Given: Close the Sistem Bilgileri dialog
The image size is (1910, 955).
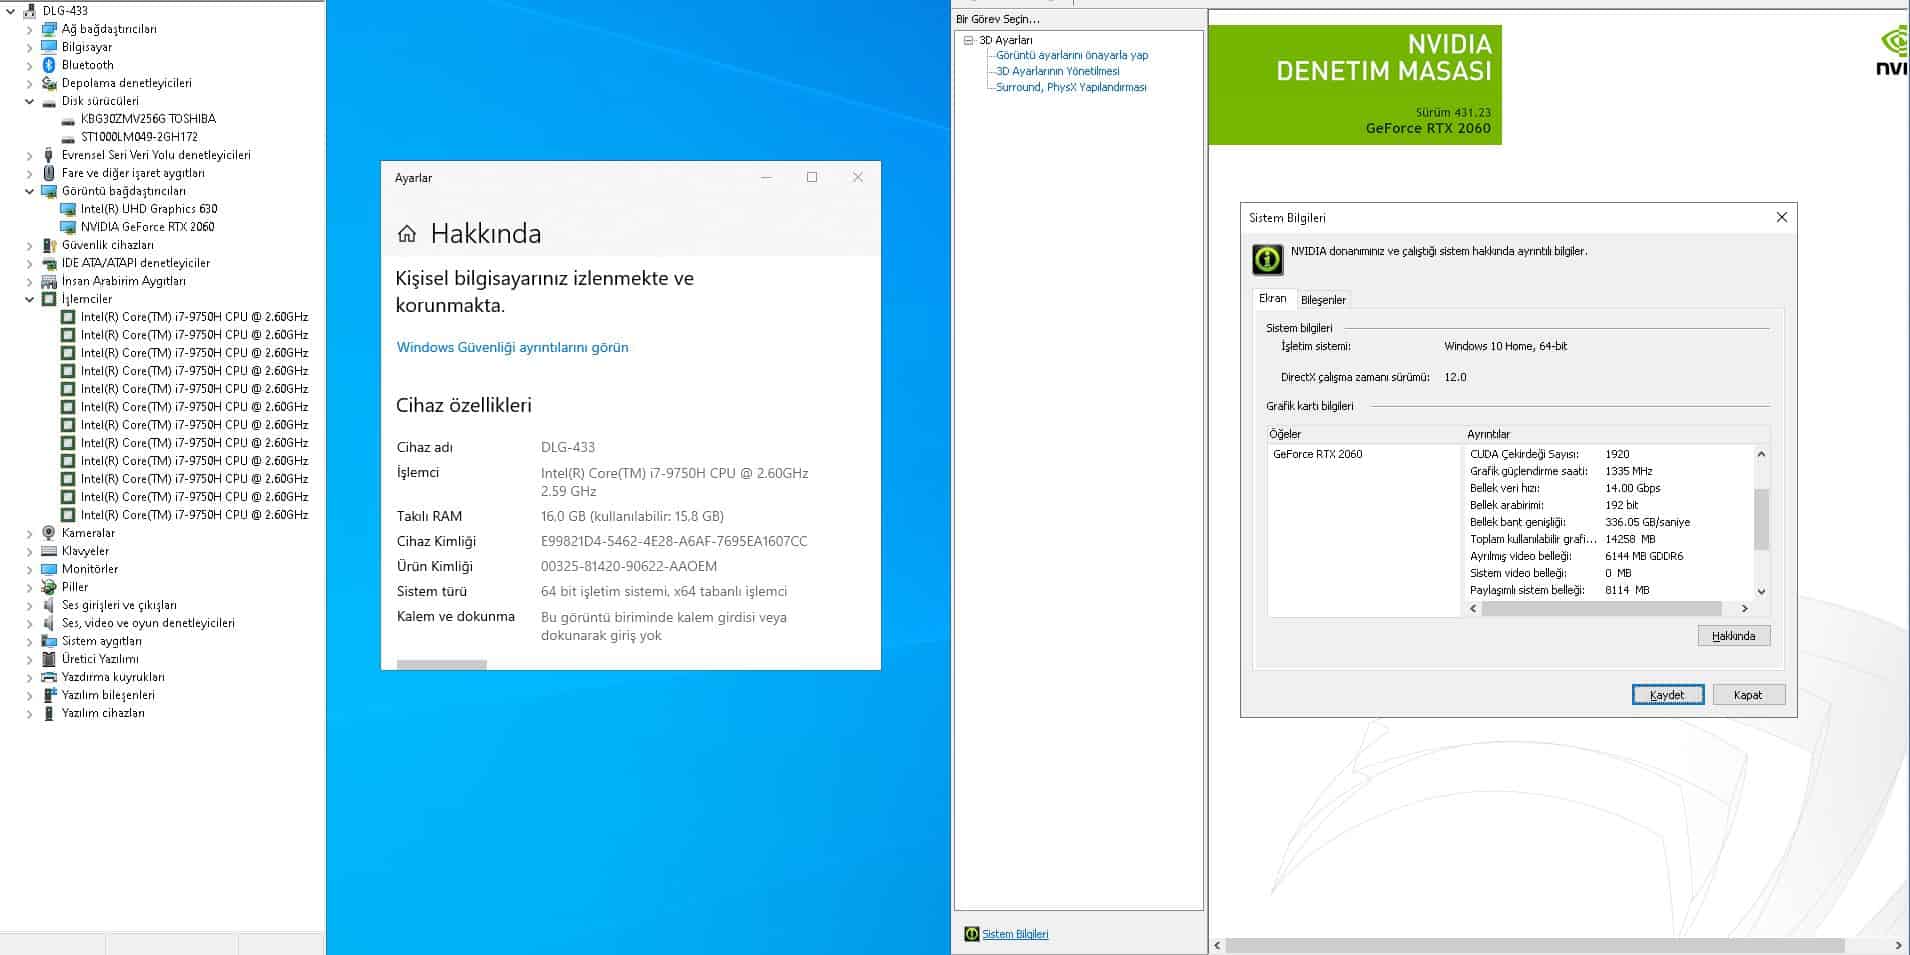Looking at the screenshot, I should click(1781, 217).
